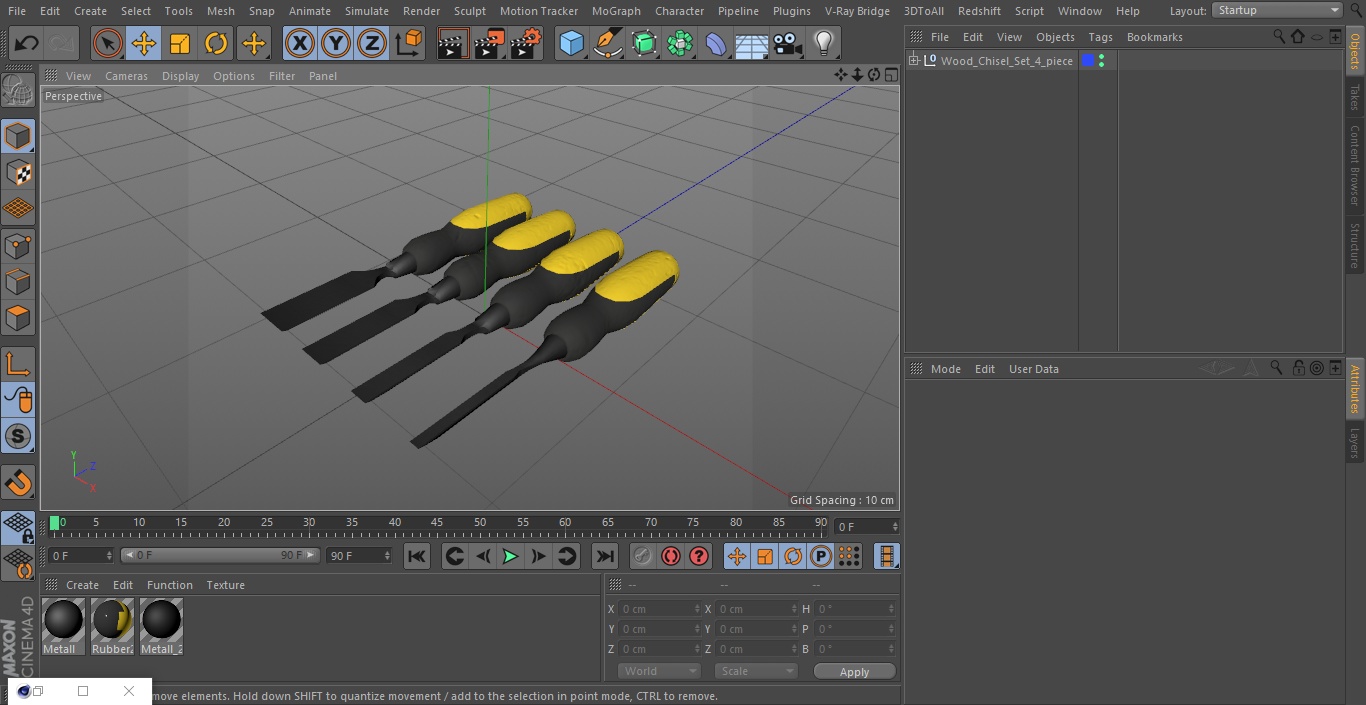This screenshot has width=1366, height=705.
Task: Open the deformer Bend icon
Action: [716, 44]
